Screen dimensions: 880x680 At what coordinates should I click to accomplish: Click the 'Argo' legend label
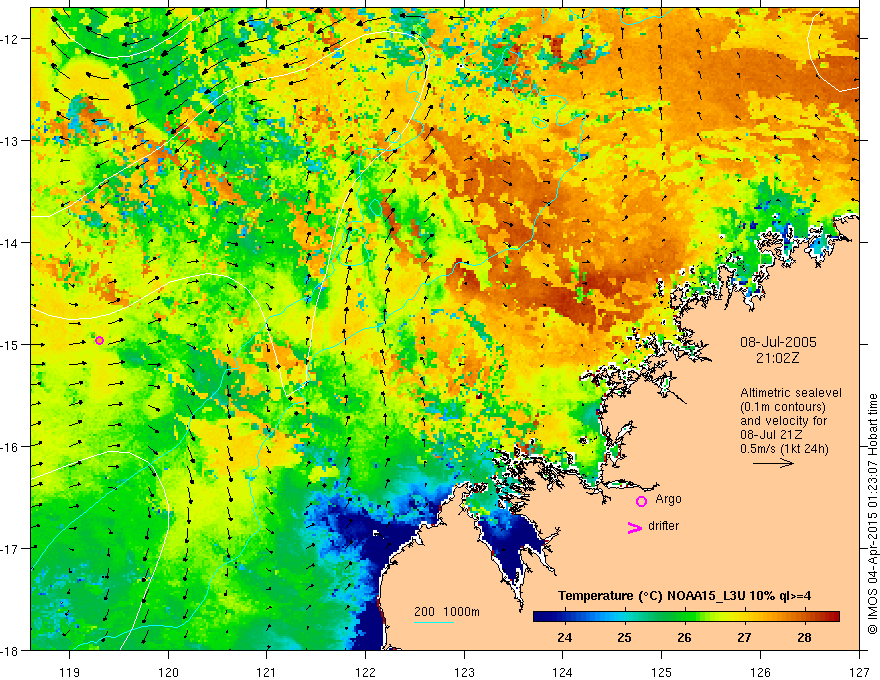pos(668,499)
